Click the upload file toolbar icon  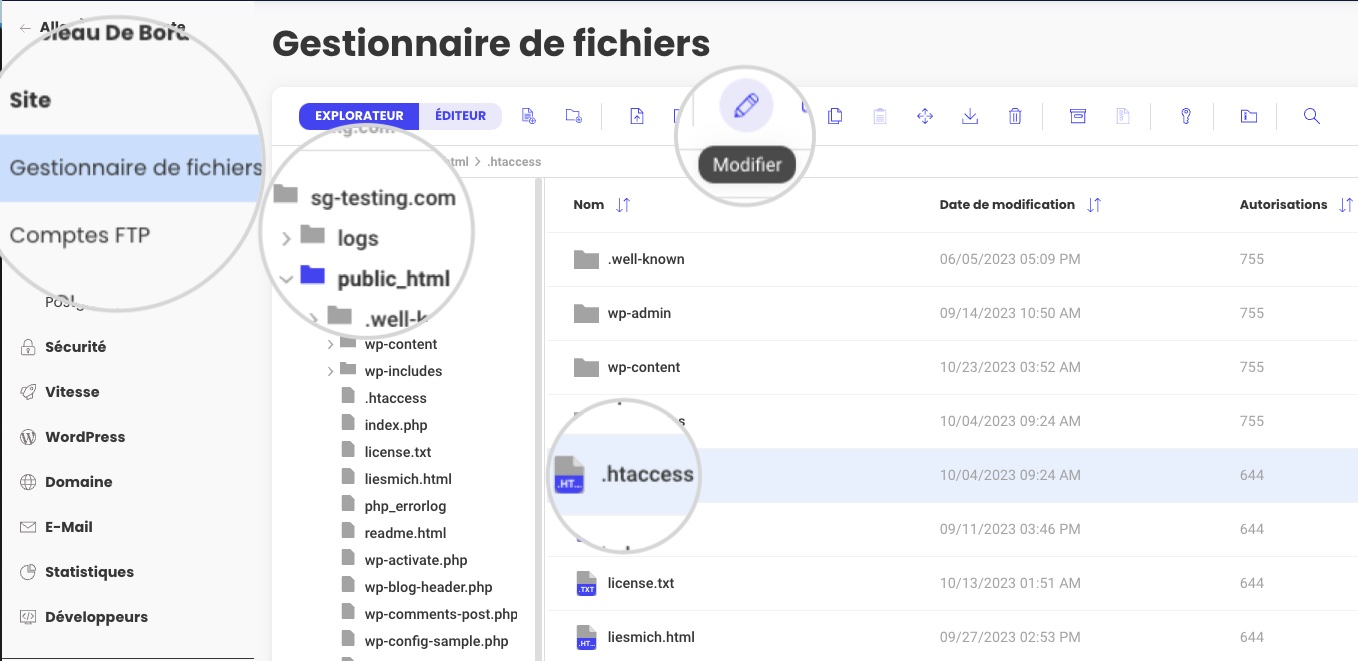(x=637, y=116)
